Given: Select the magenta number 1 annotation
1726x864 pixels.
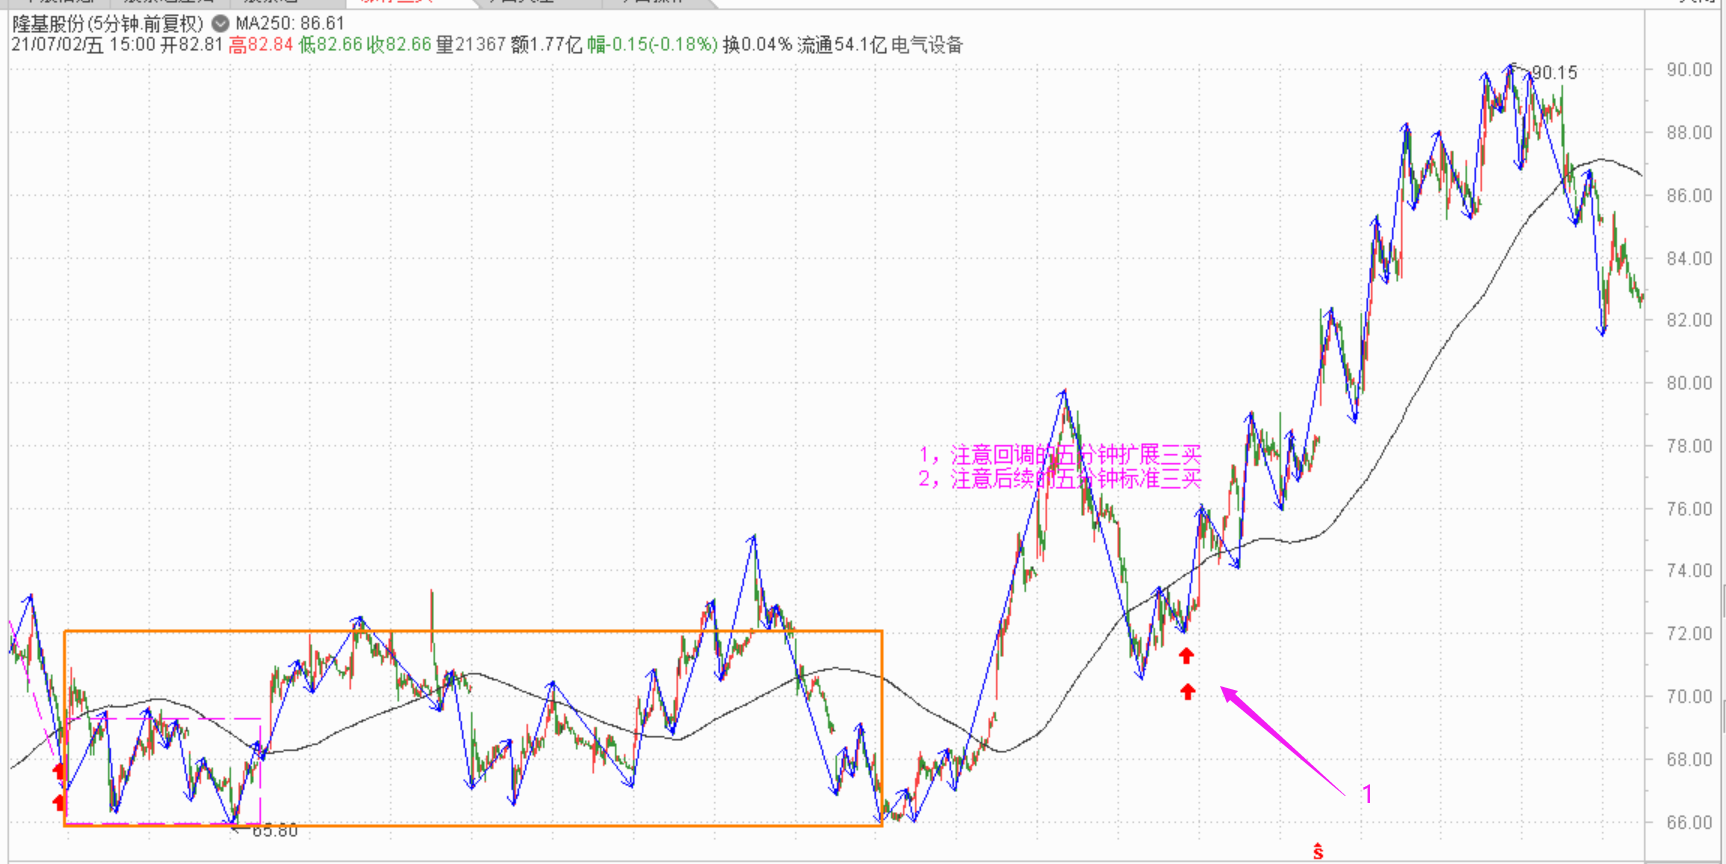Looking at the screenshot, I should 1367,794.
